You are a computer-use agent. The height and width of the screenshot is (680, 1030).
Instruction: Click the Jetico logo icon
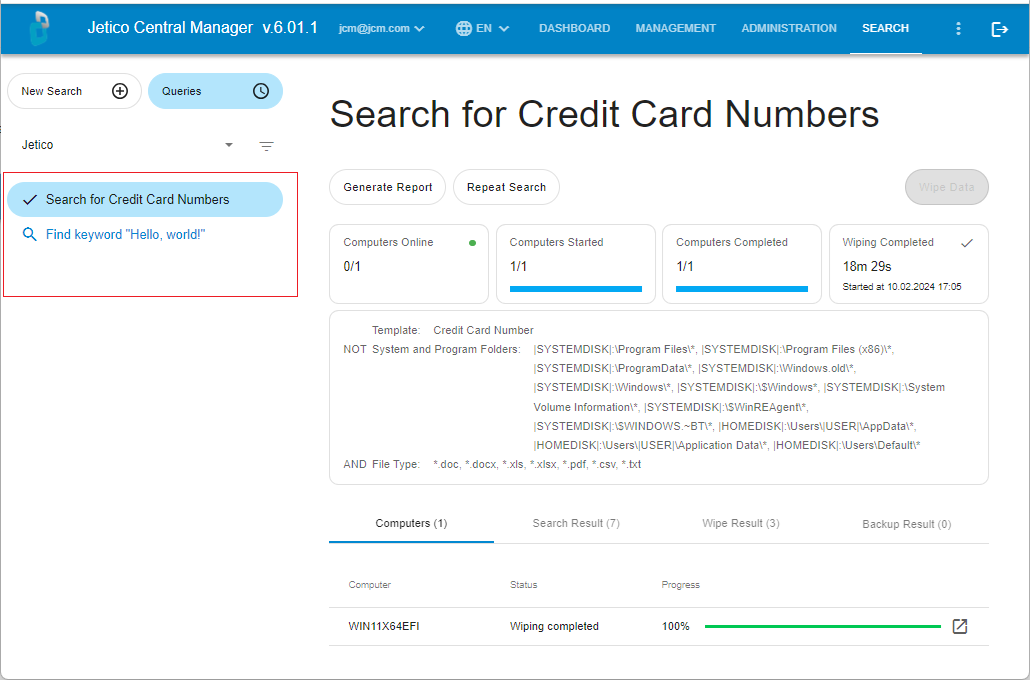[39, 28]
